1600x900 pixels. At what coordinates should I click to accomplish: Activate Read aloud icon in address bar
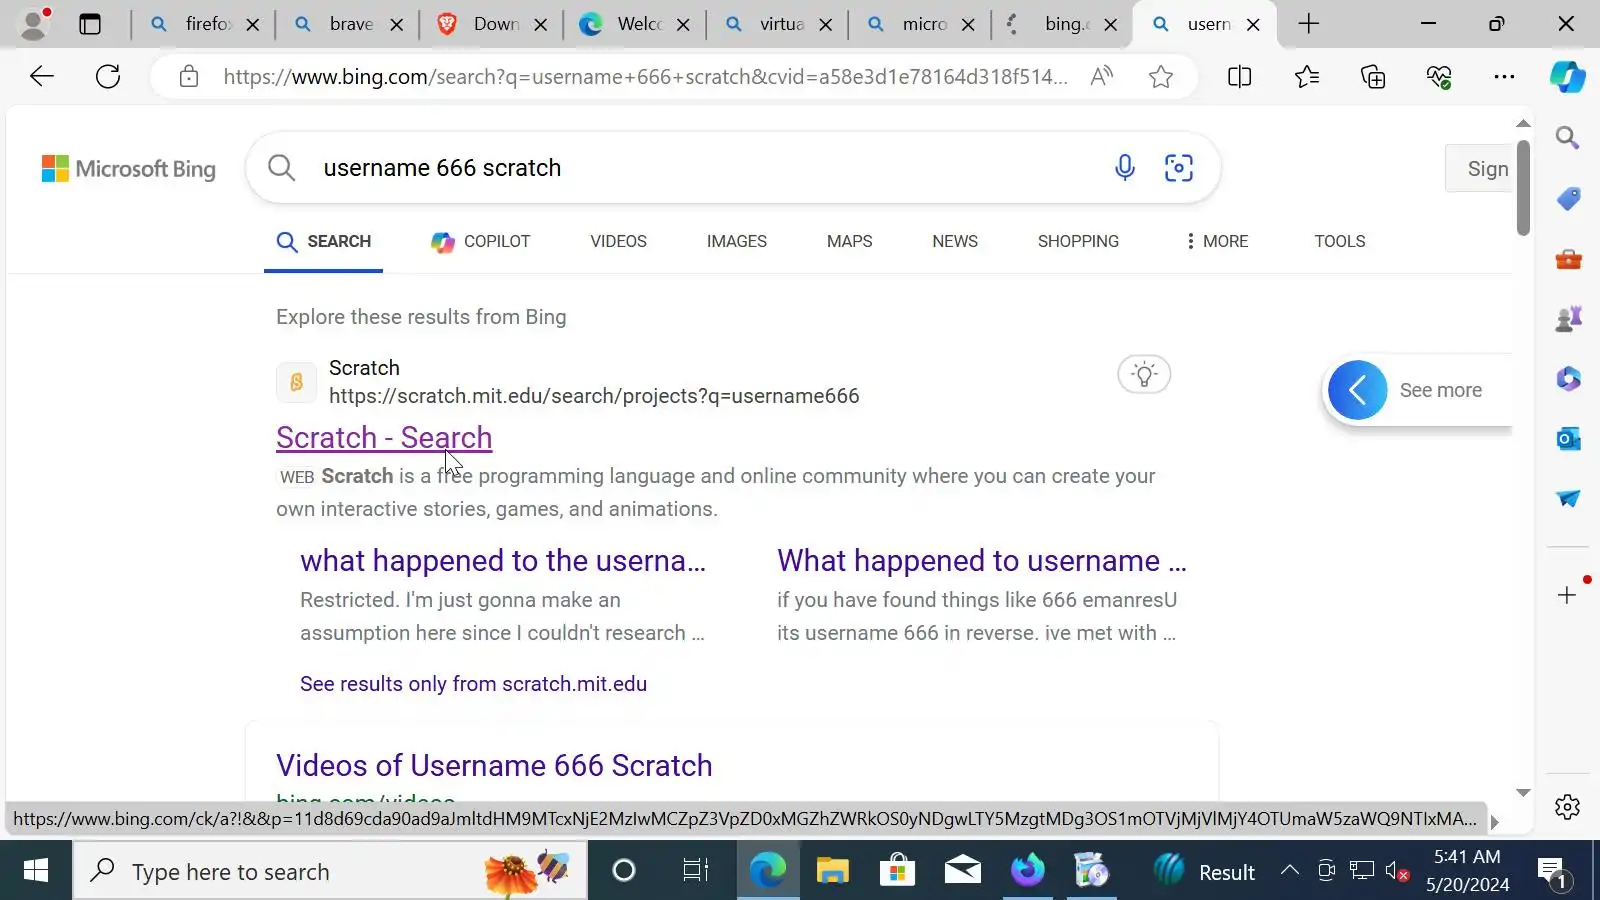point(1101,76)
